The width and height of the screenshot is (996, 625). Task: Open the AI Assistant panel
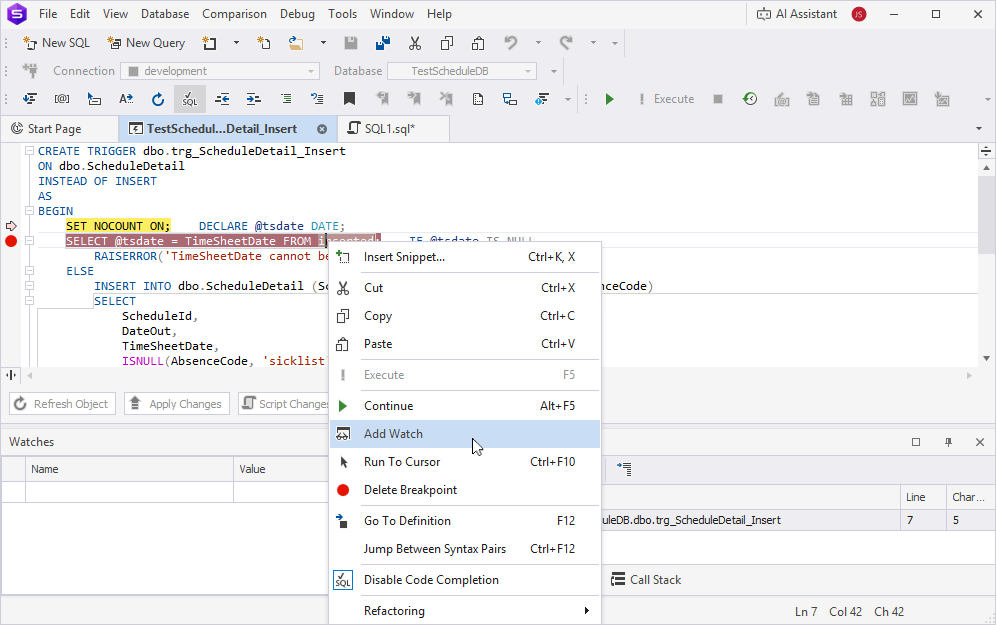(796, 14)
